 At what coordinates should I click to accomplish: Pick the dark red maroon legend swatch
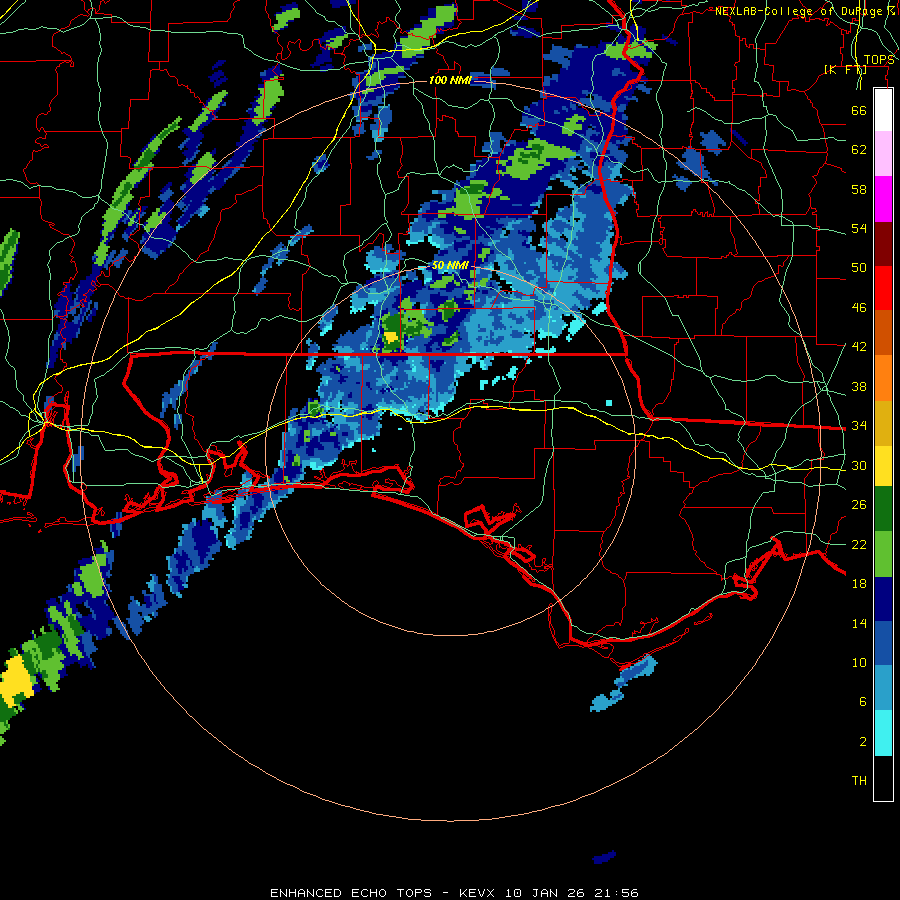point(883,244)
